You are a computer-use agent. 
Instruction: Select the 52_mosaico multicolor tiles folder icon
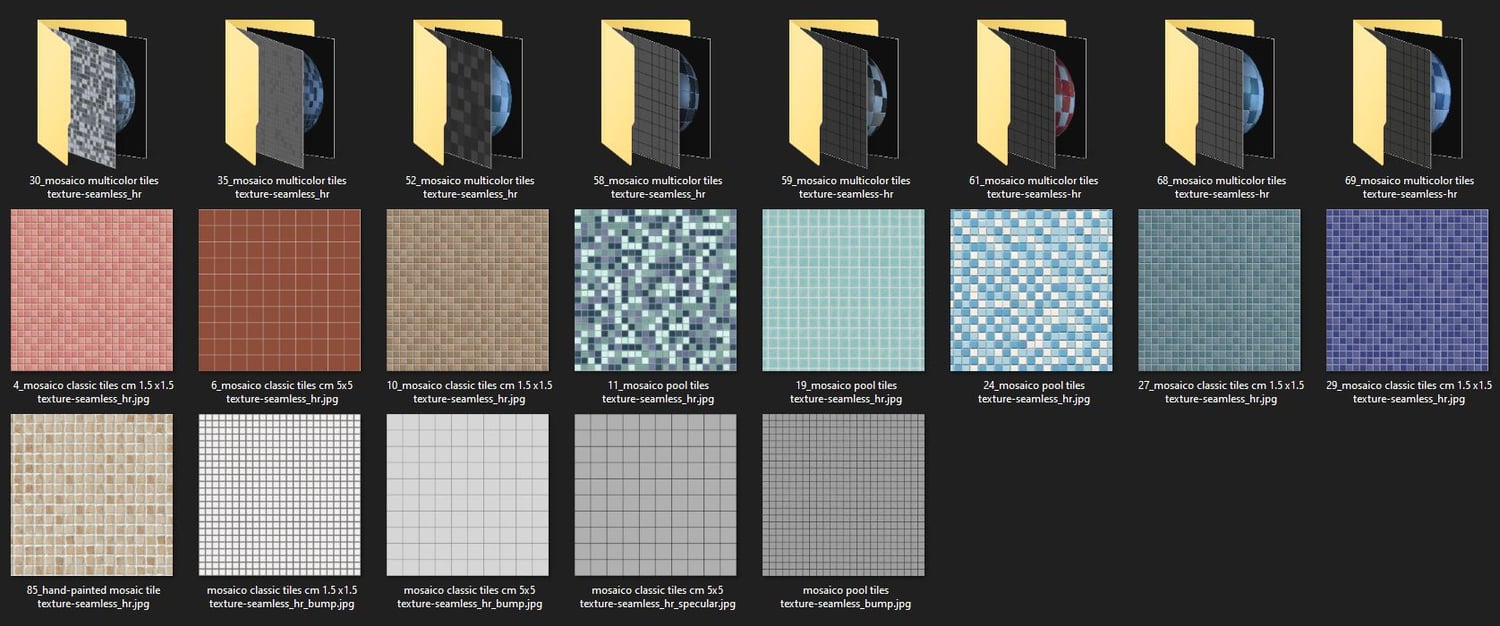pyautogui.click(x=469, y=92)
